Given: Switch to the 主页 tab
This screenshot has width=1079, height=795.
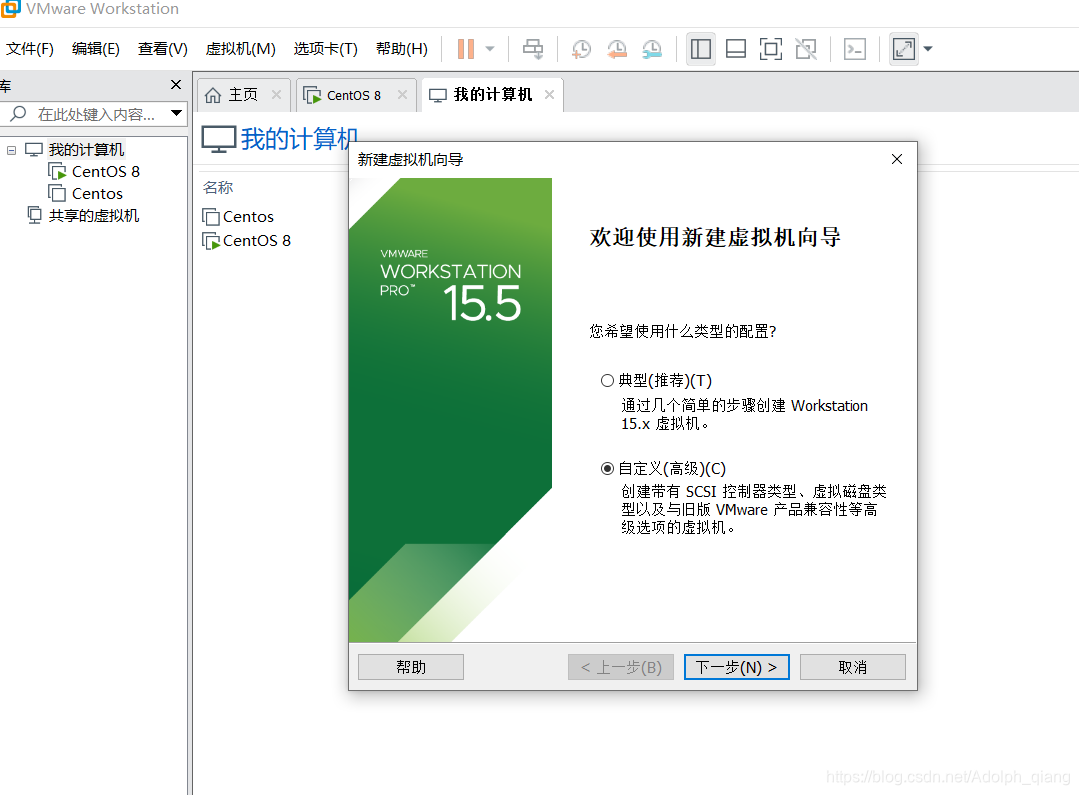Looking at the screenshot, I should tap(242, 95).
